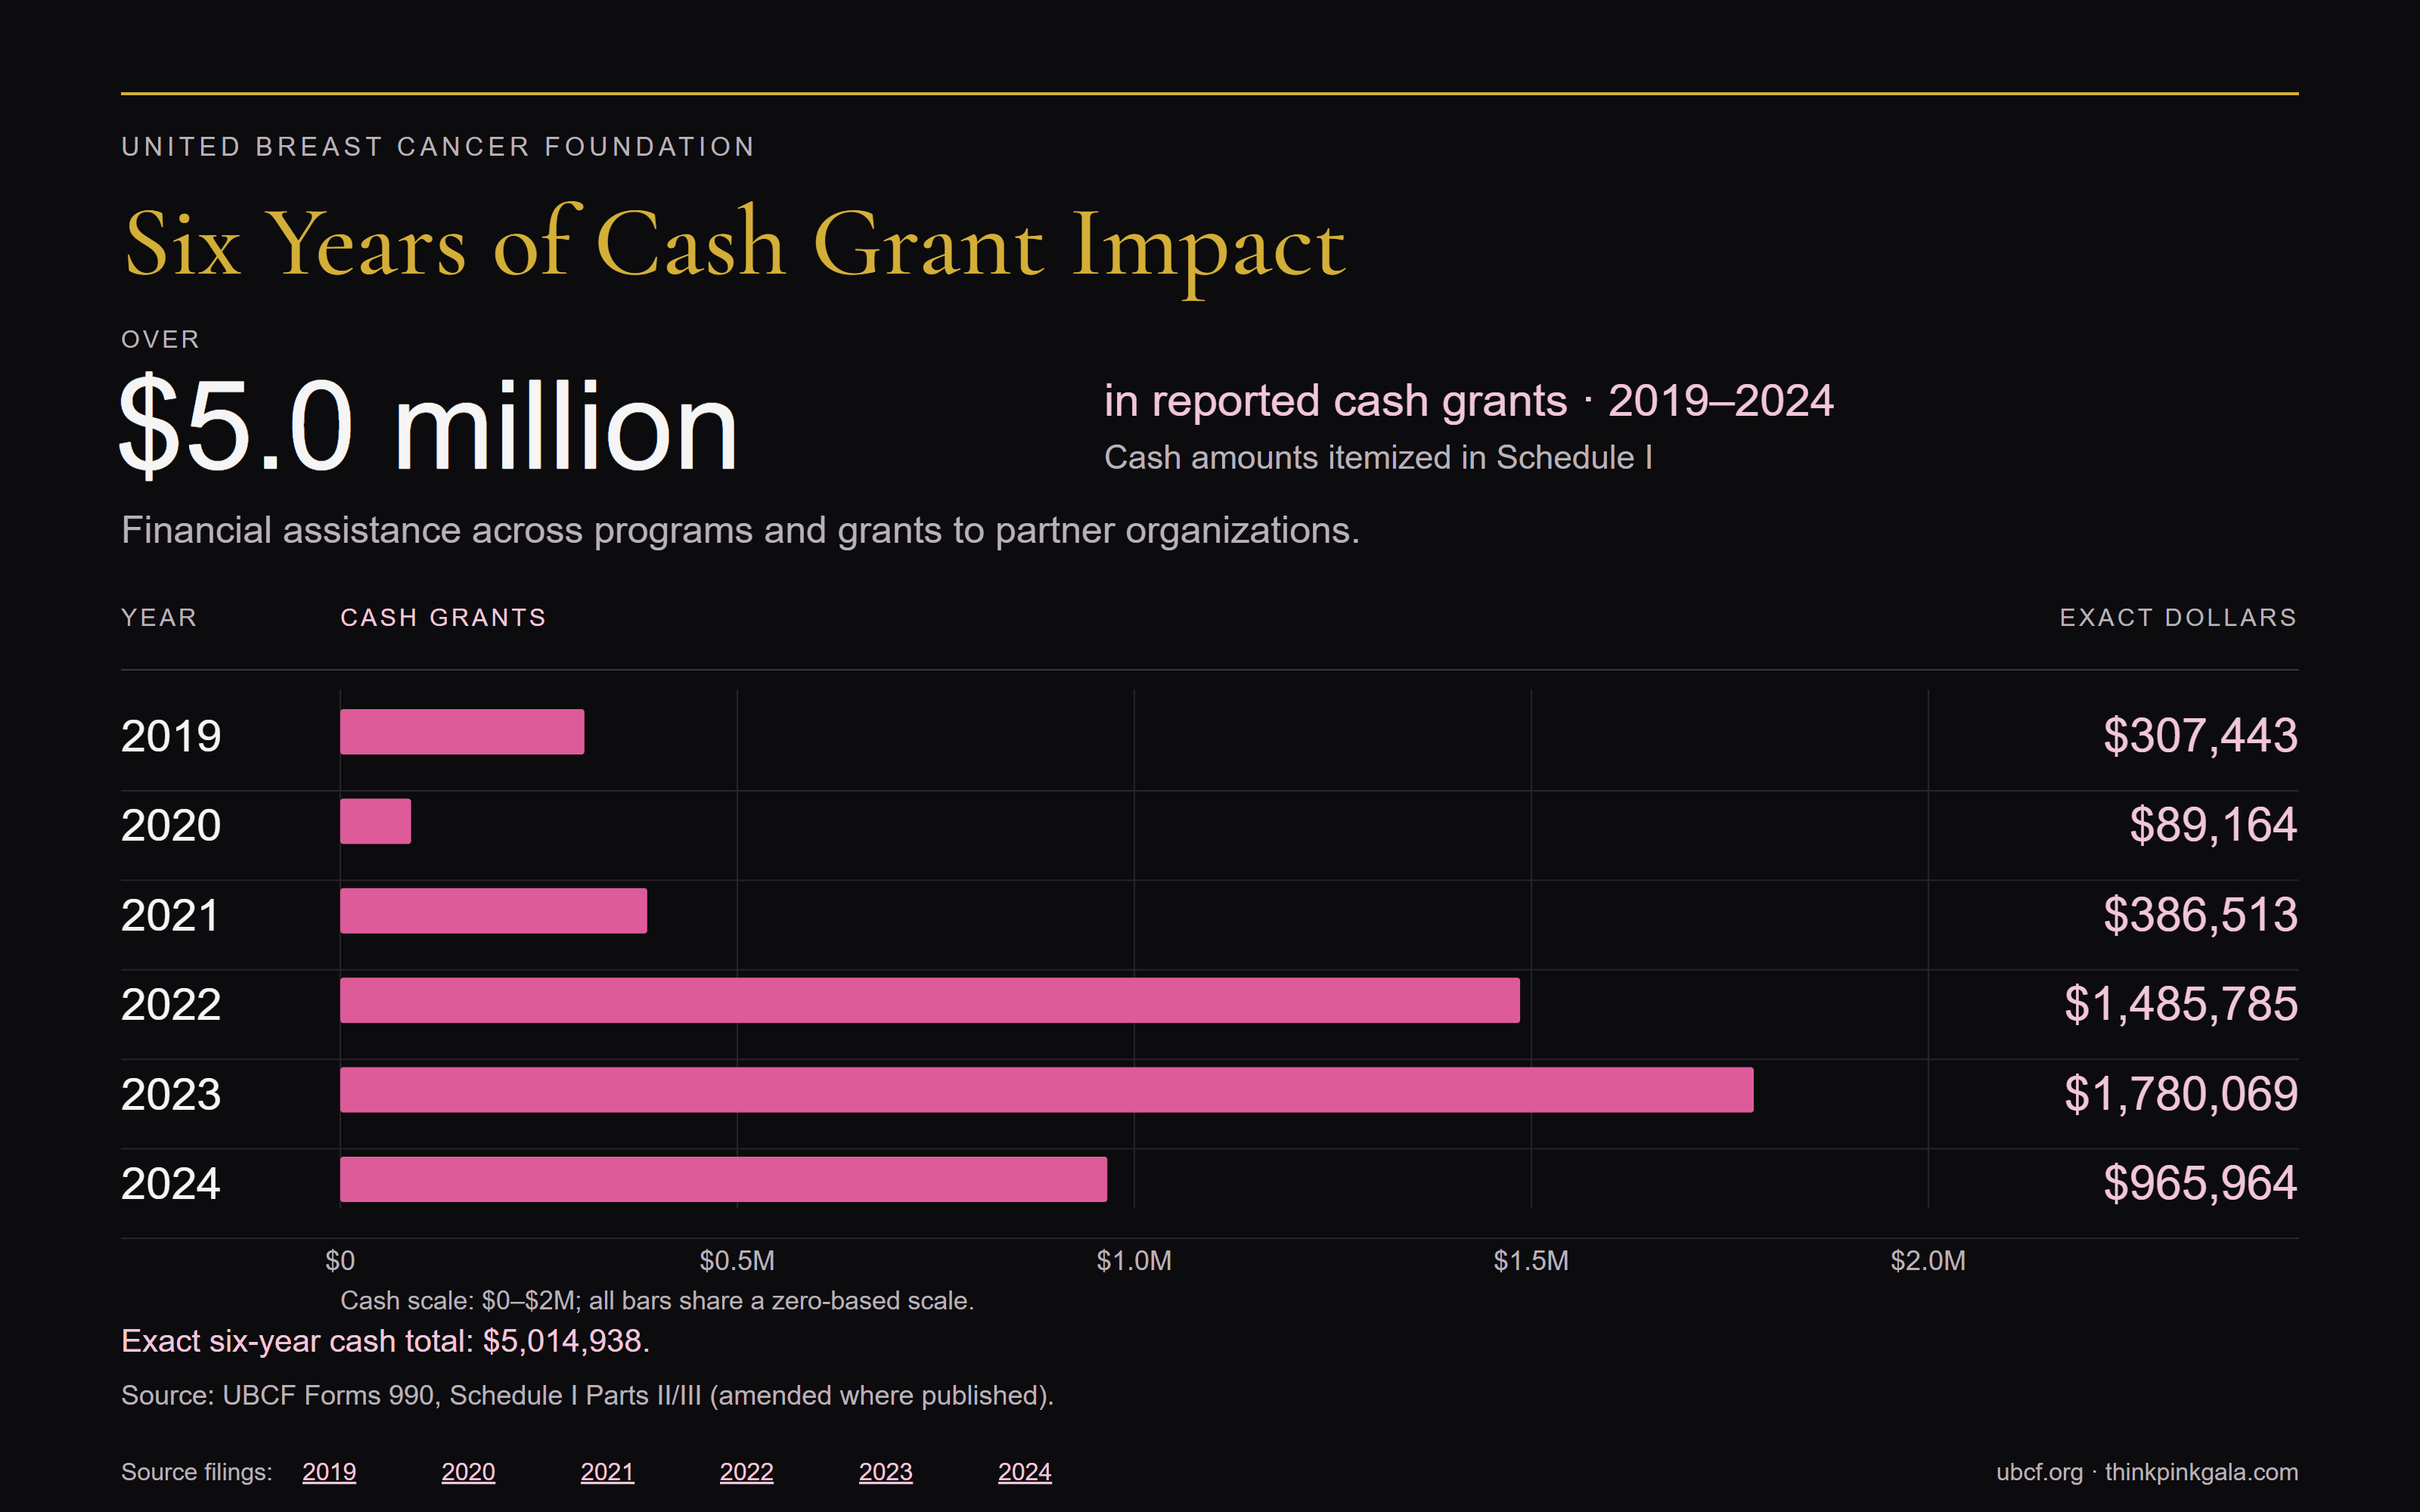Open the 2023 source filing link
Viewport: 2420px width, 1512px height.
[885, 1472]
